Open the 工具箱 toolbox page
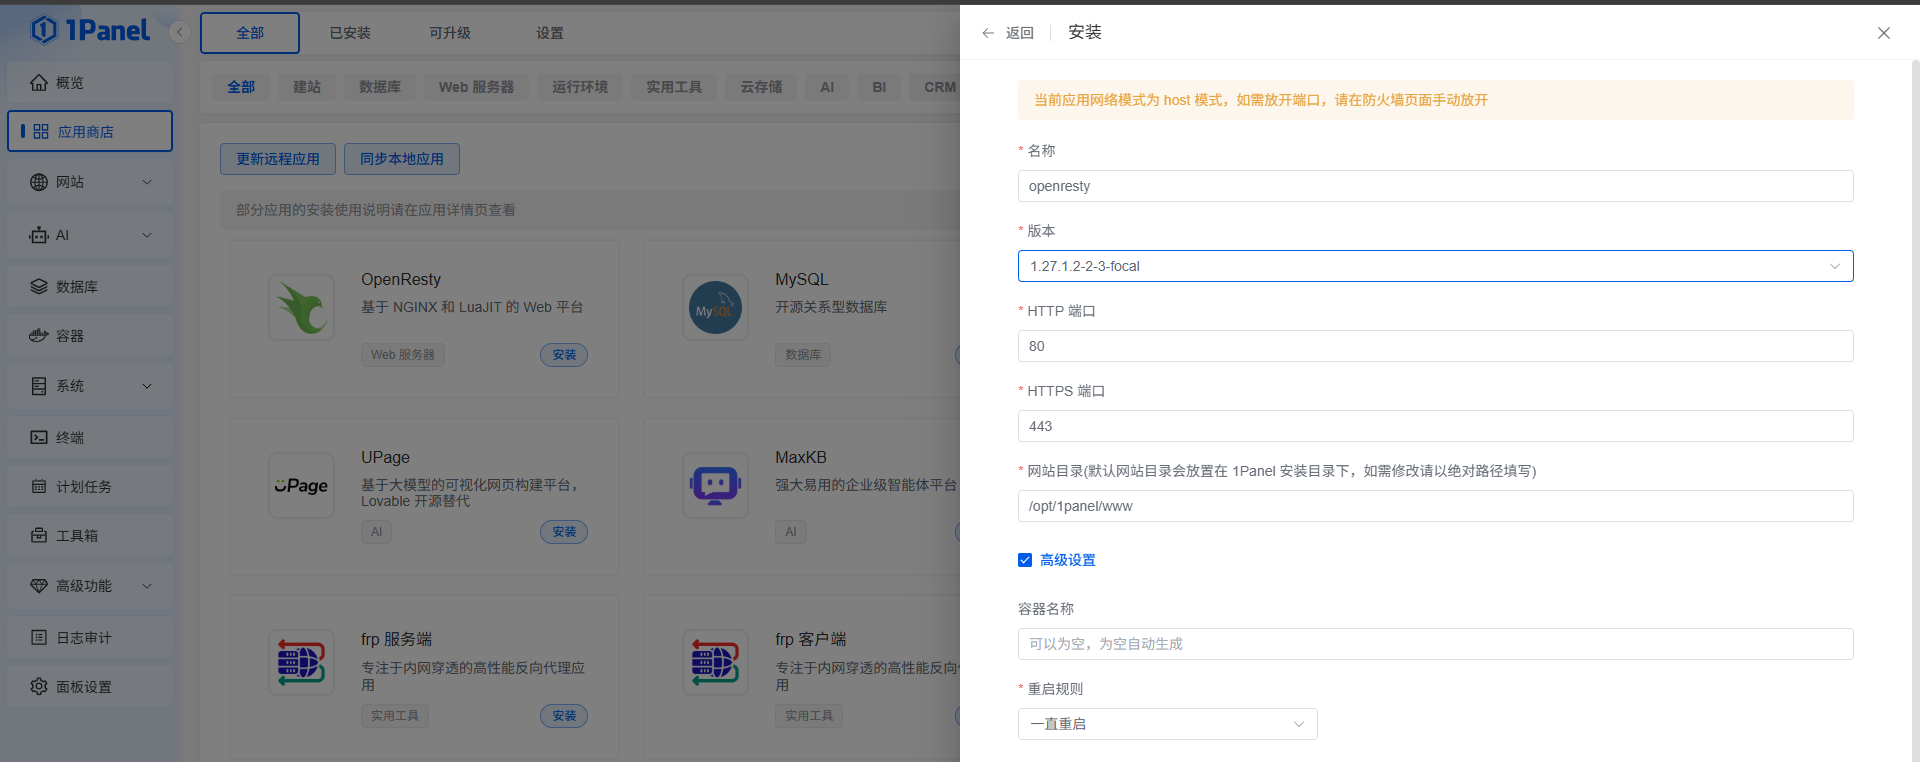 90,536
